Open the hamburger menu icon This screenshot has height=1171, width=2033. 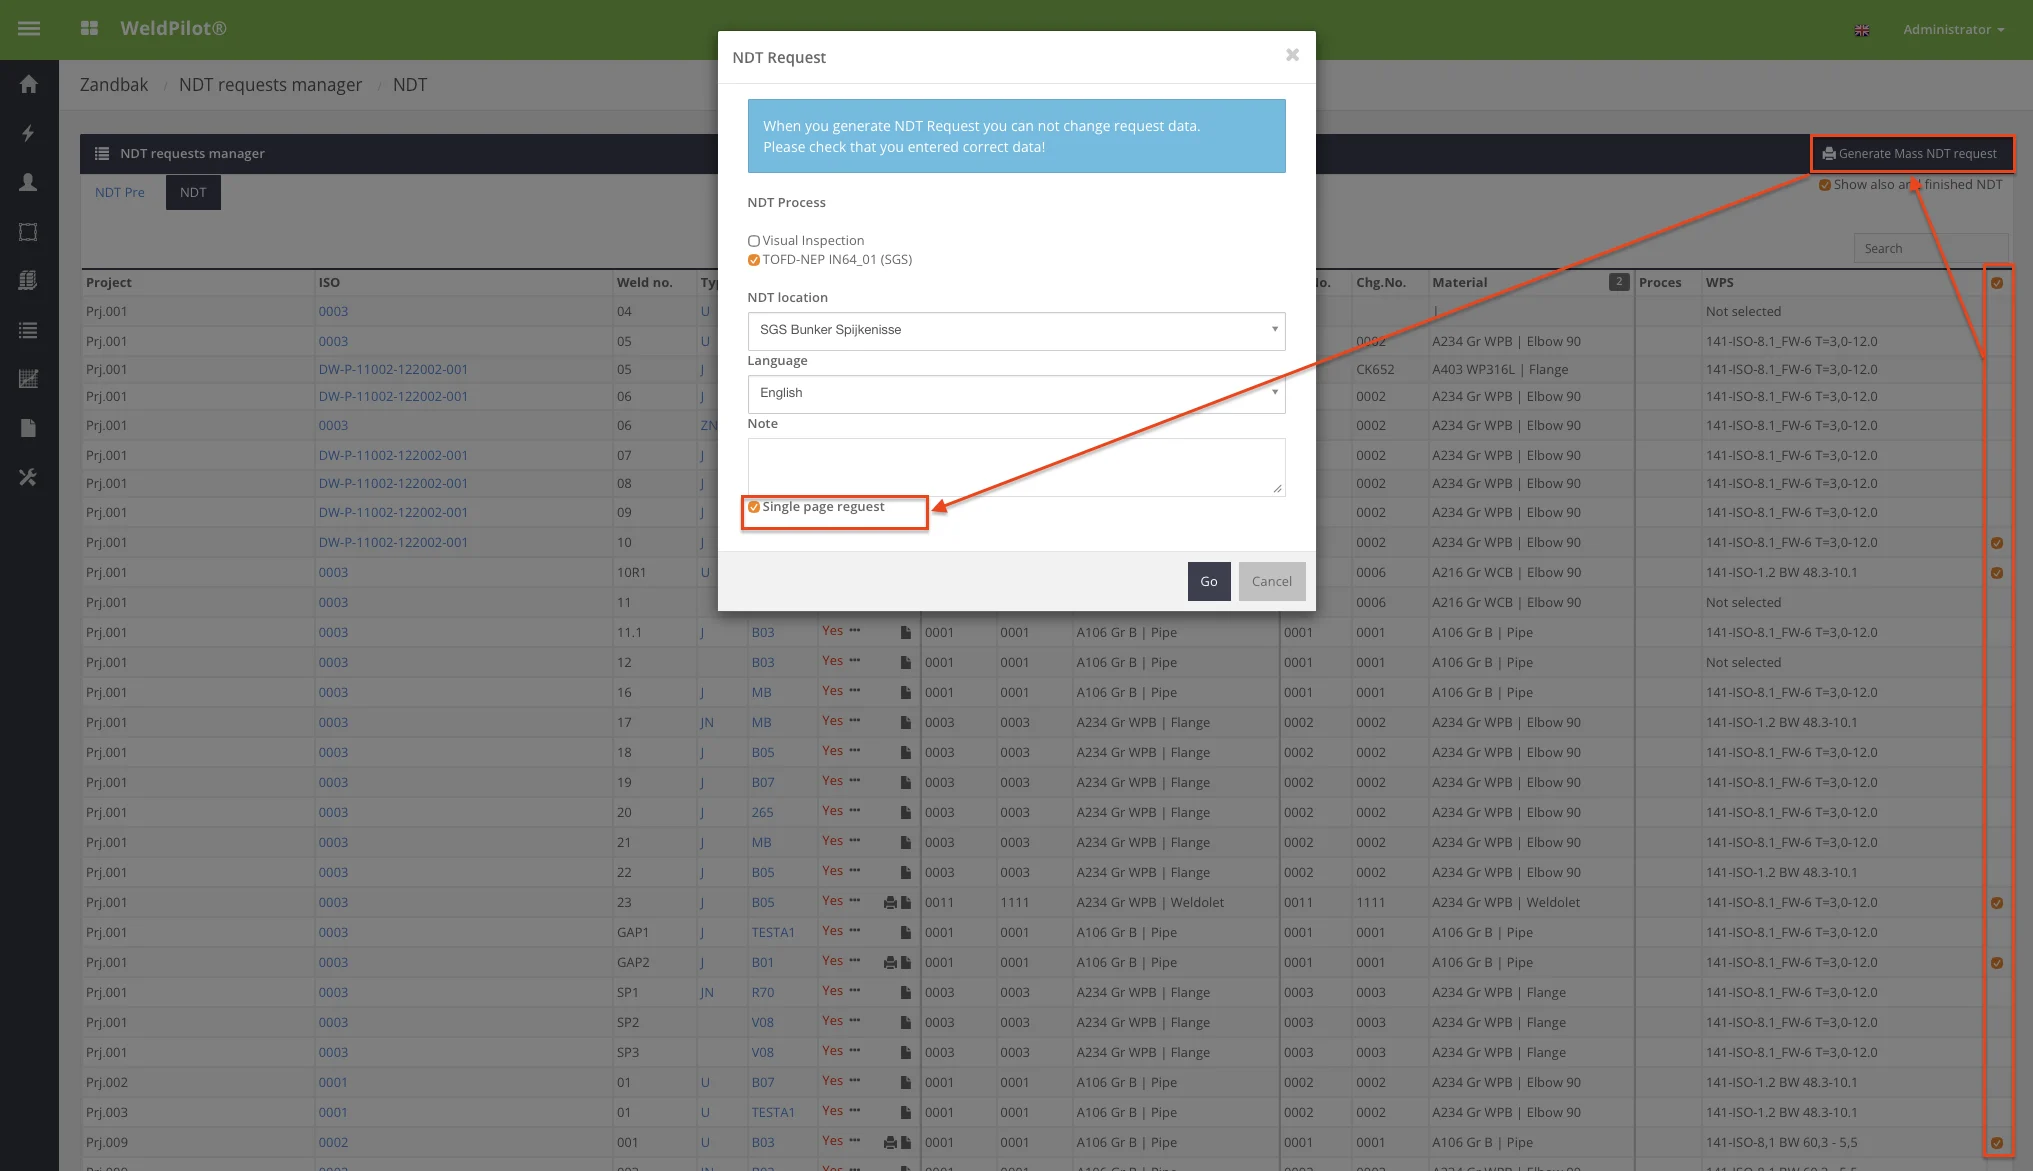[29, 29]
